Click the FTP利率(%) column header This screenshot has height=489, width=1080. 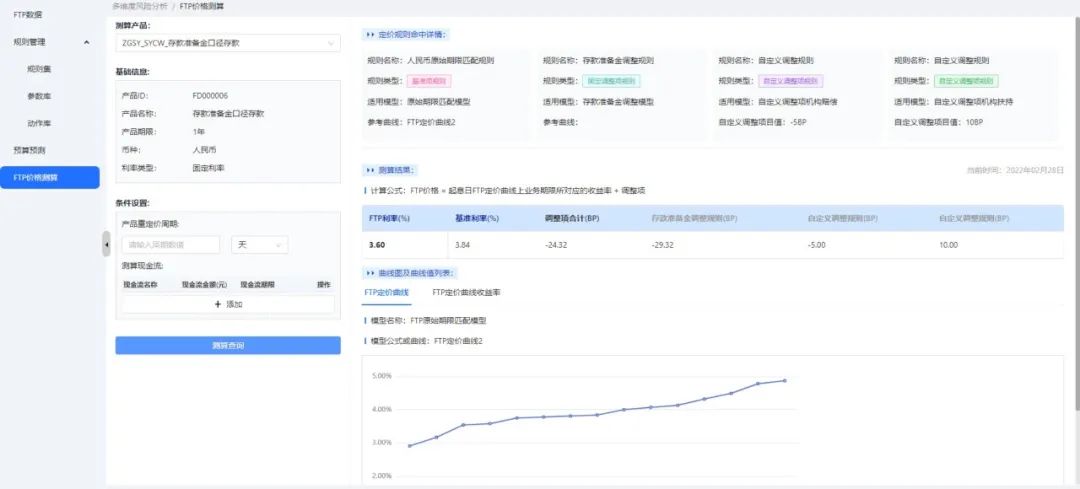pos(390,218)
